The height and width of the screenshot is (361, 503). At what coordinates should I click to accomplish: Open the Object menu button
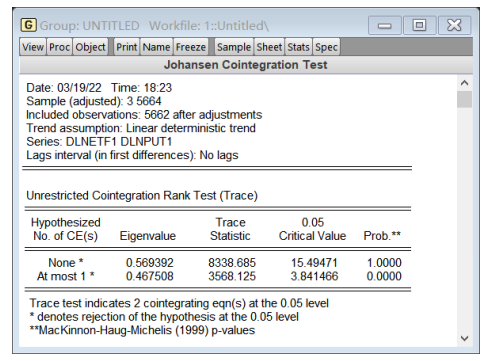click(x=90, y=47)
